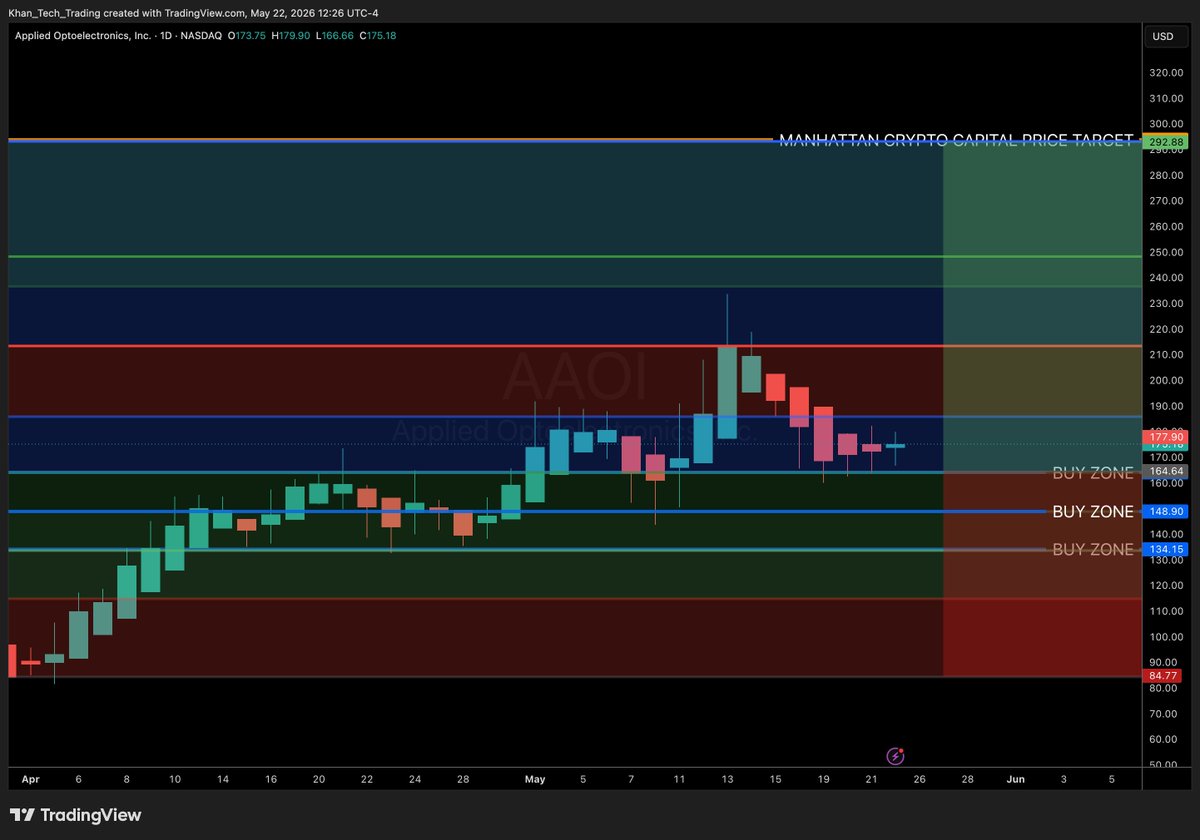This screenshot has height=840, width=1200.
Task: Click the TradingView logo
Action: point(75,815)
